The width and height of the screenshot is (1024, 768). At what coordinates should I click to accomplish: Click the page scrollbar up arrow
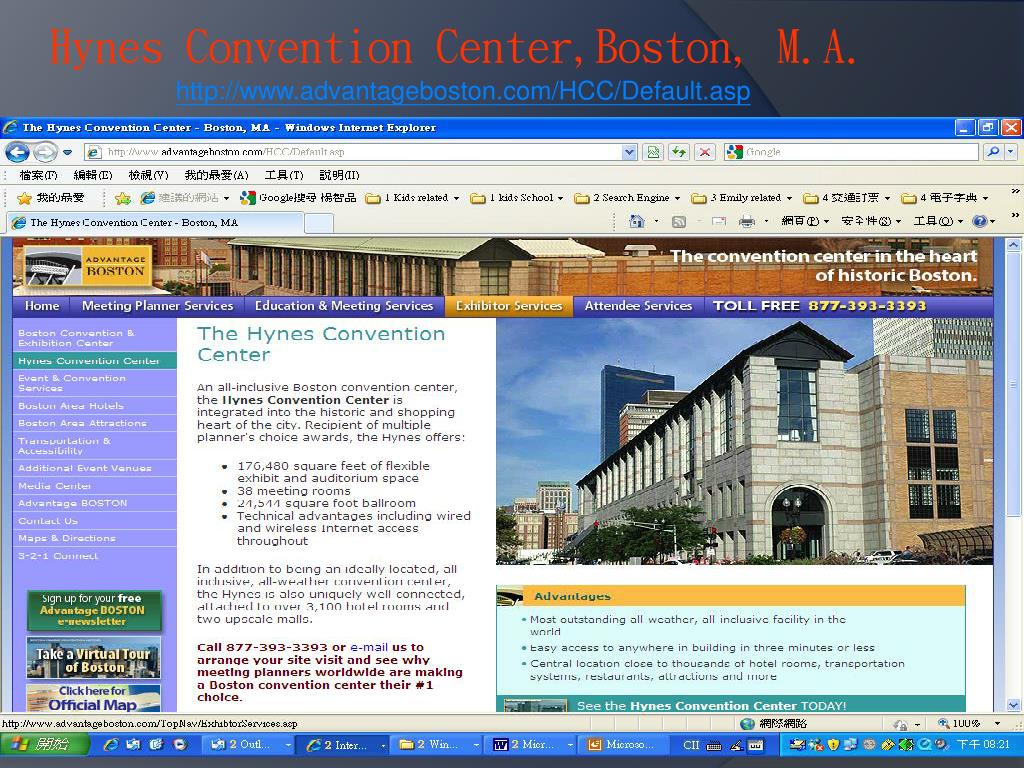click(x=1014, y=246)
